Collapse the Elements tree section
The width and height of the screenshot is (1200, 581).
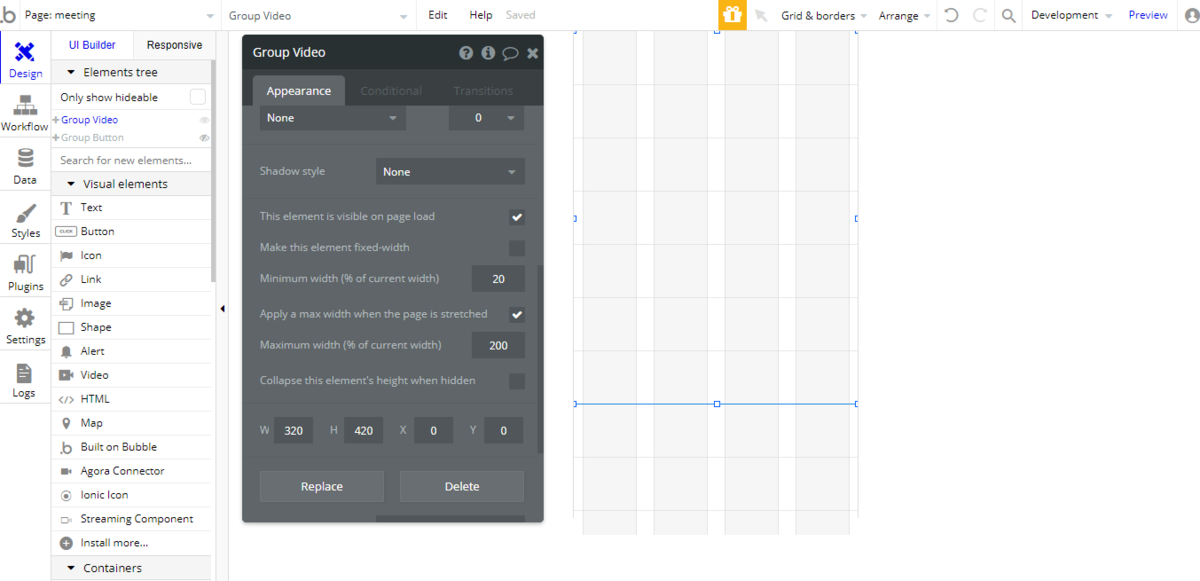132,73
